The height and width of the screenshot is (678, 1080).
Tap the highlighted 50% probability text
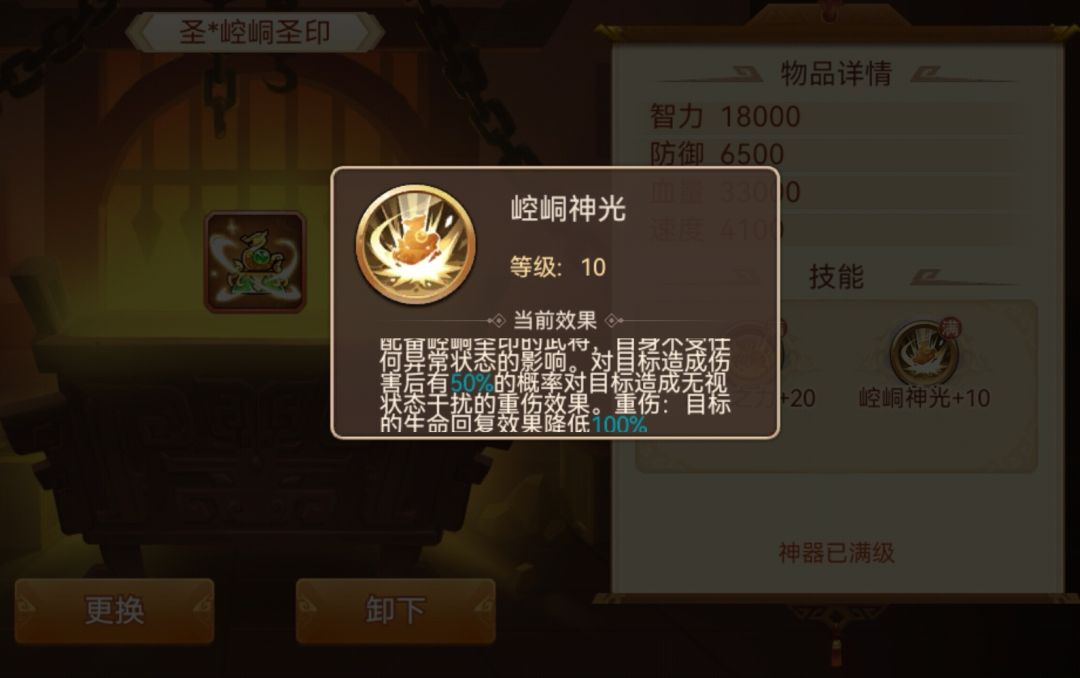pyautogui.click(x=472, y=382)
